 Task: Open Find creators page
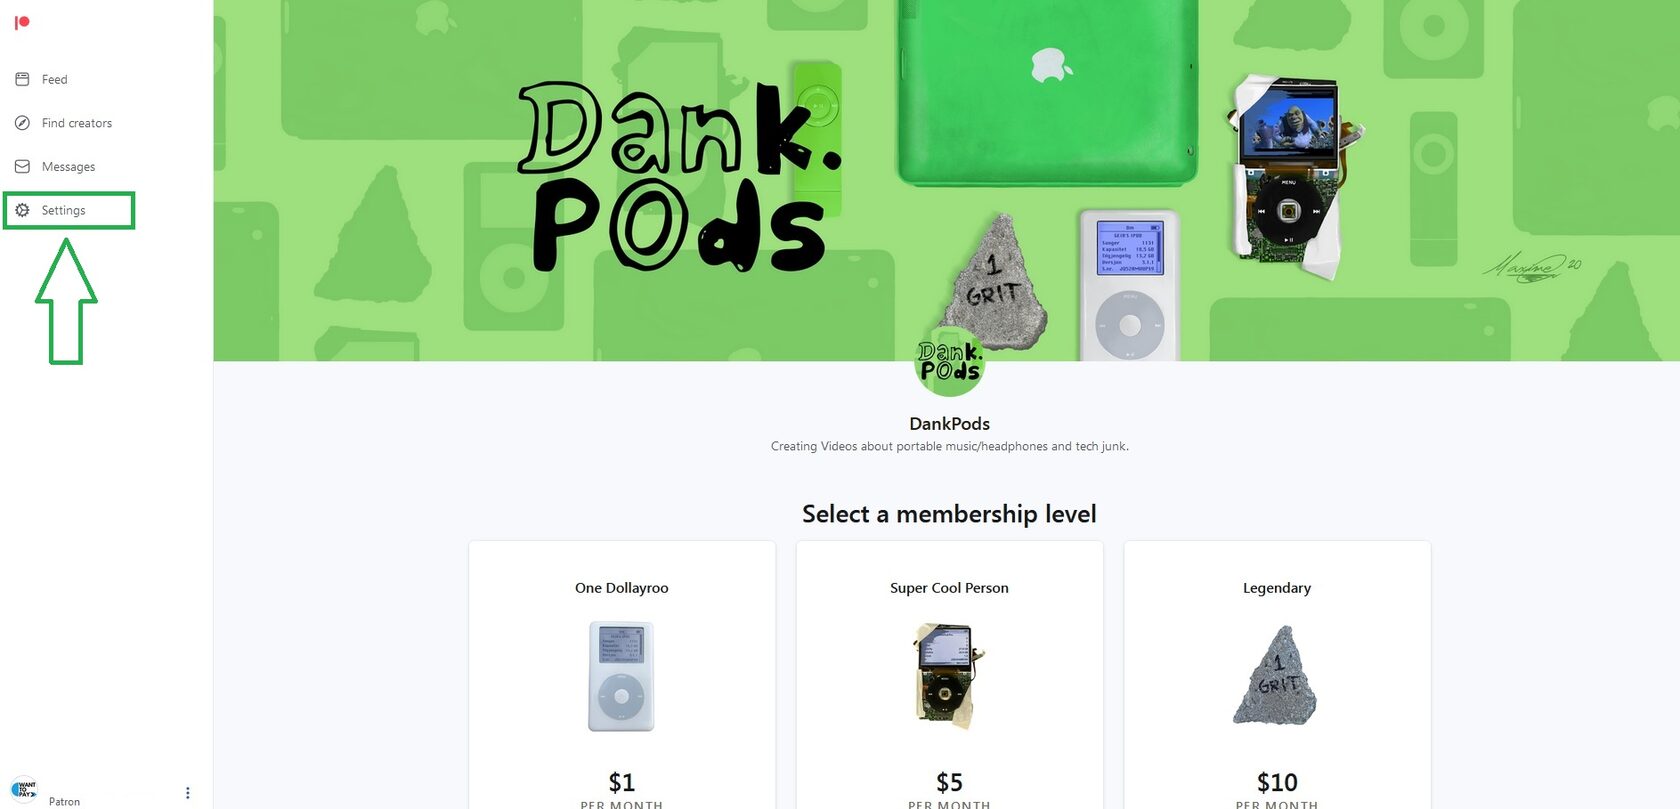pos(77,123)
